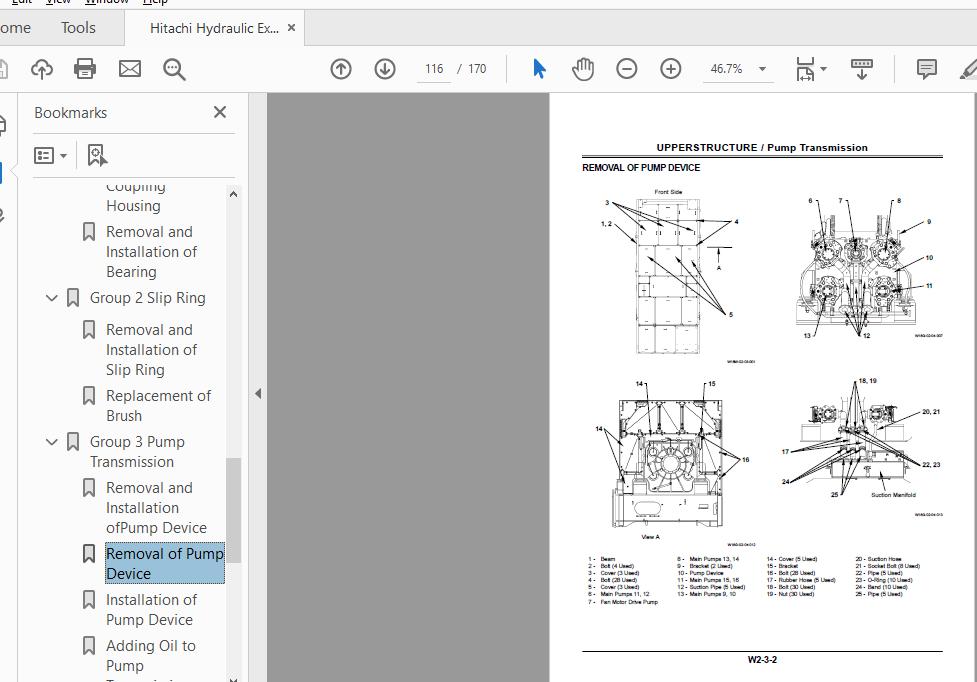Zoom out using the minus icon
The height and width of the screenshot is (682, 977).
coord(626,69)
